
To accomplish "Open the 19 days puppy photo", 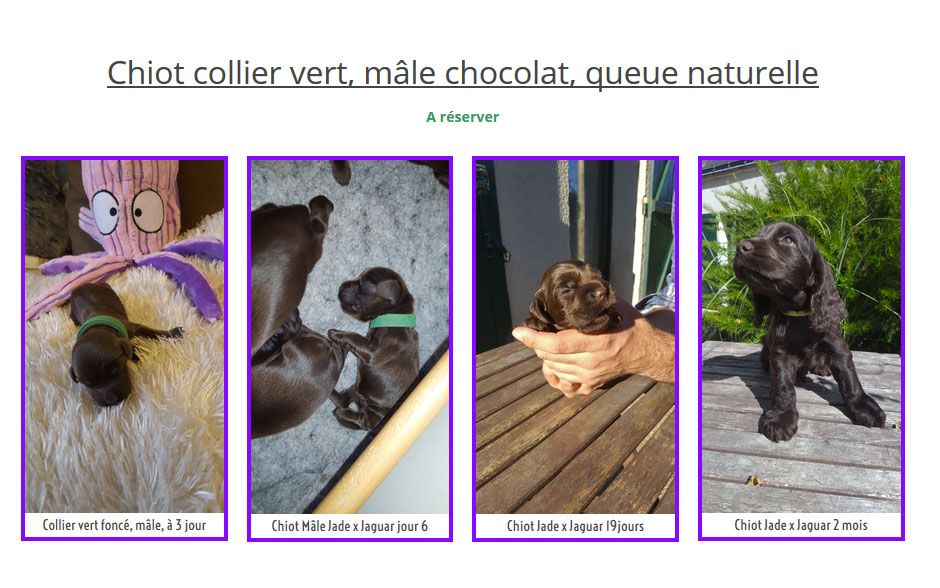I will pyautogui.click(x=576, y=336).
